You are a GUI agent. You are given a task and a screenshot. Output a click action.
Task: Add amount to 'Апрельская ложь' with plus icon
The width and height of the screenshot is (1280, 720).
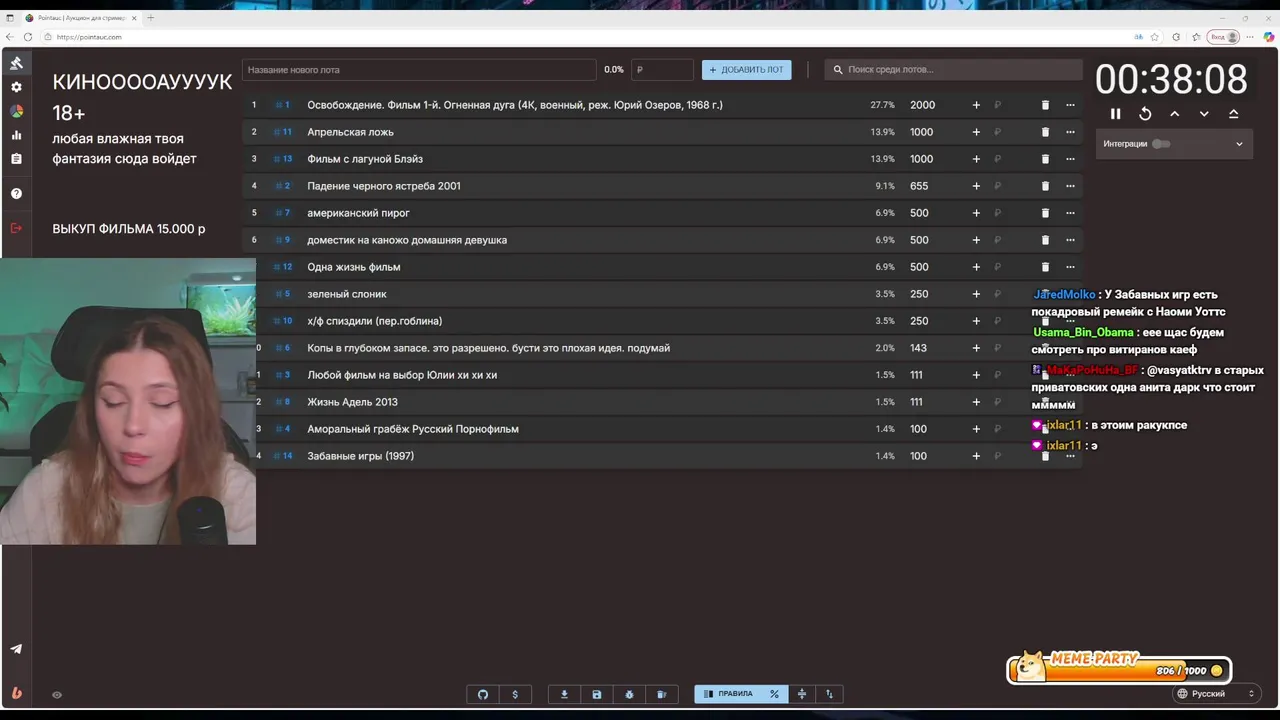976,132
